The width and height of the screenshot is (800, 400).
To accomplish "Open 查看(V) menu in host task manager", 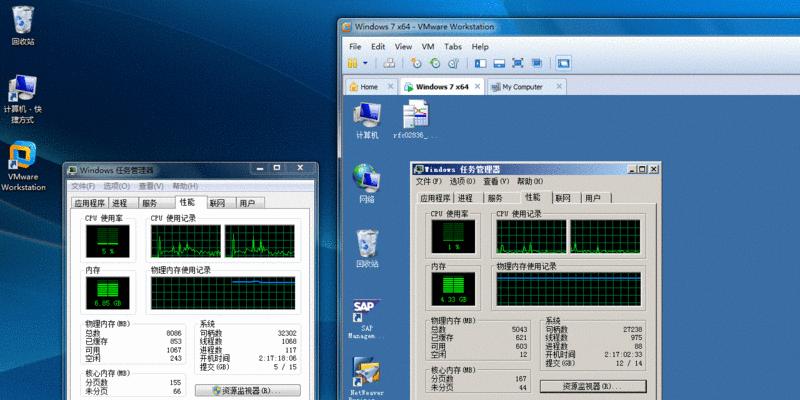I will 151,186.
